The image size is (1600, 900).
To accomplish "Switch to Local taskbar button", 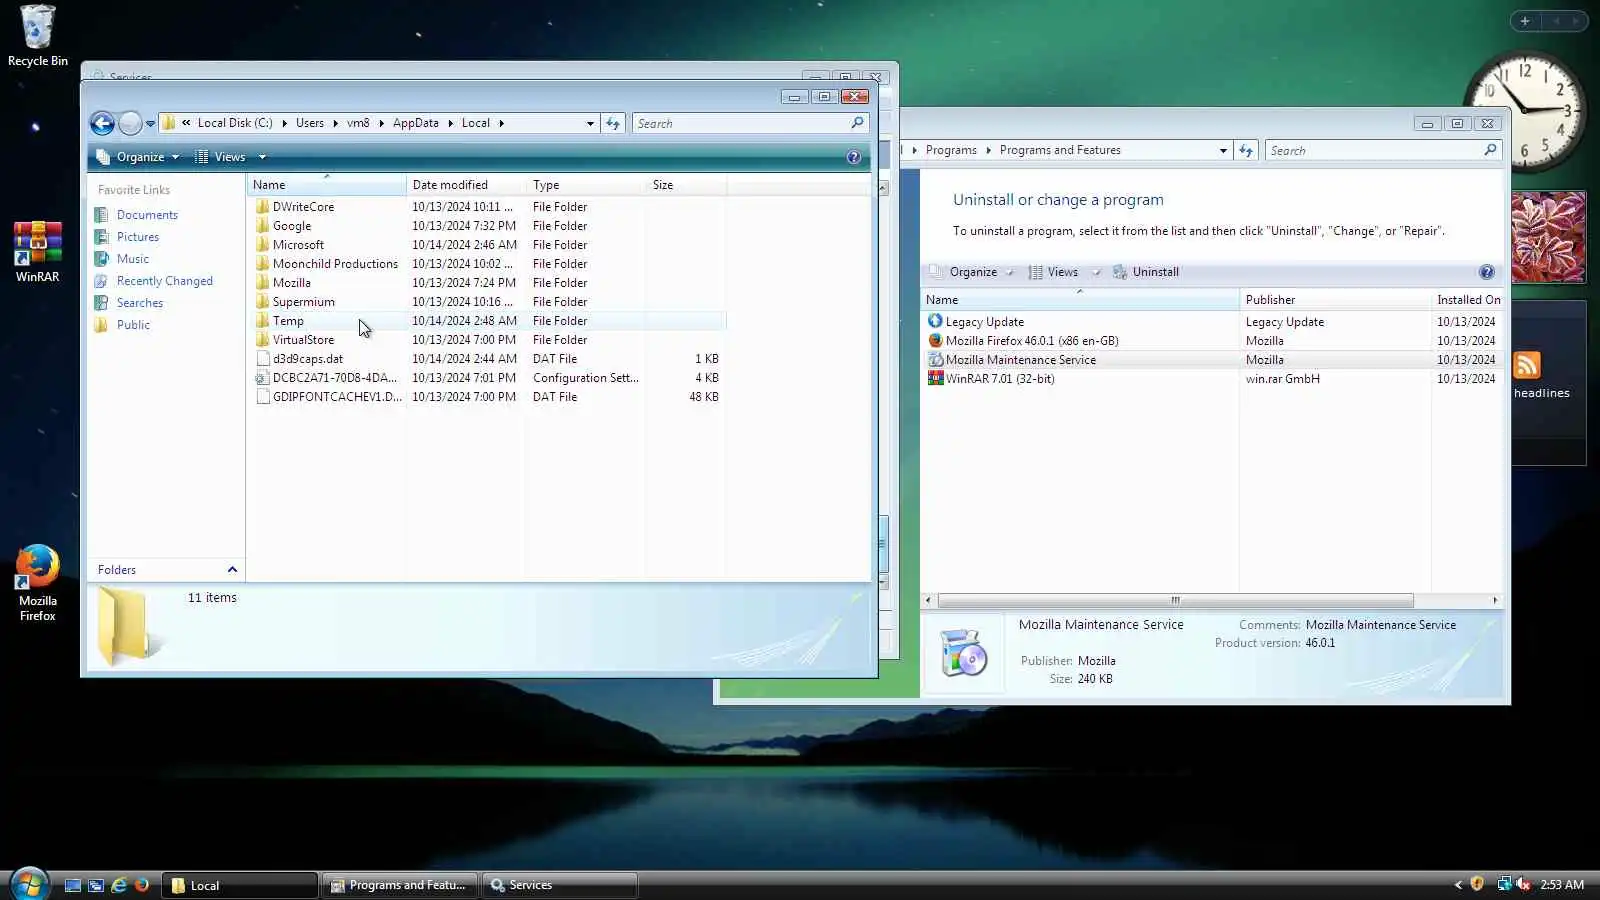I will pos(240,885).
